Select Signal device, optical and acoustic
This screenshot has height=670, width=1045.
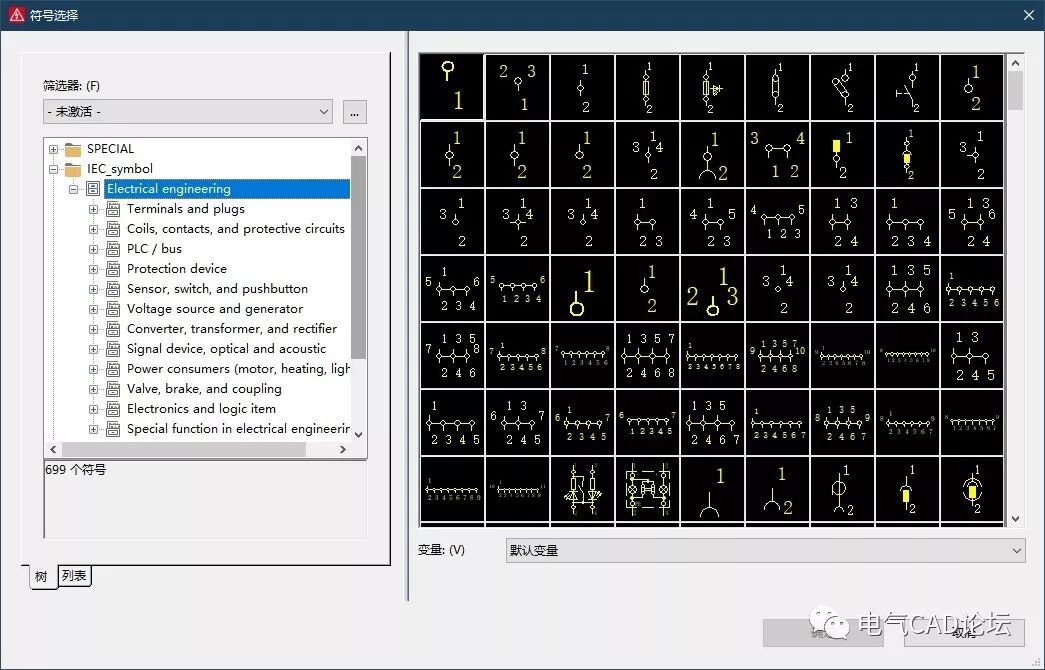pyautogui.click(x=227, y=349)
